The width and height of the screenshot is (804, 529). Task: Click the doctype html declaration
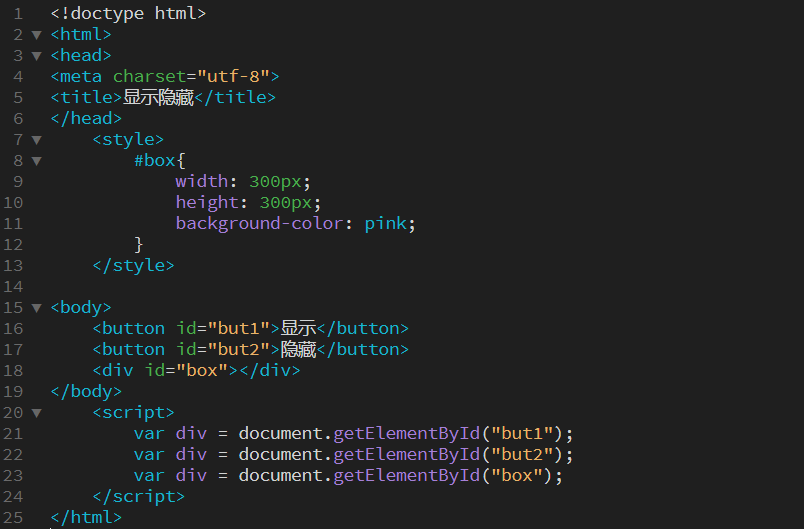128,14
